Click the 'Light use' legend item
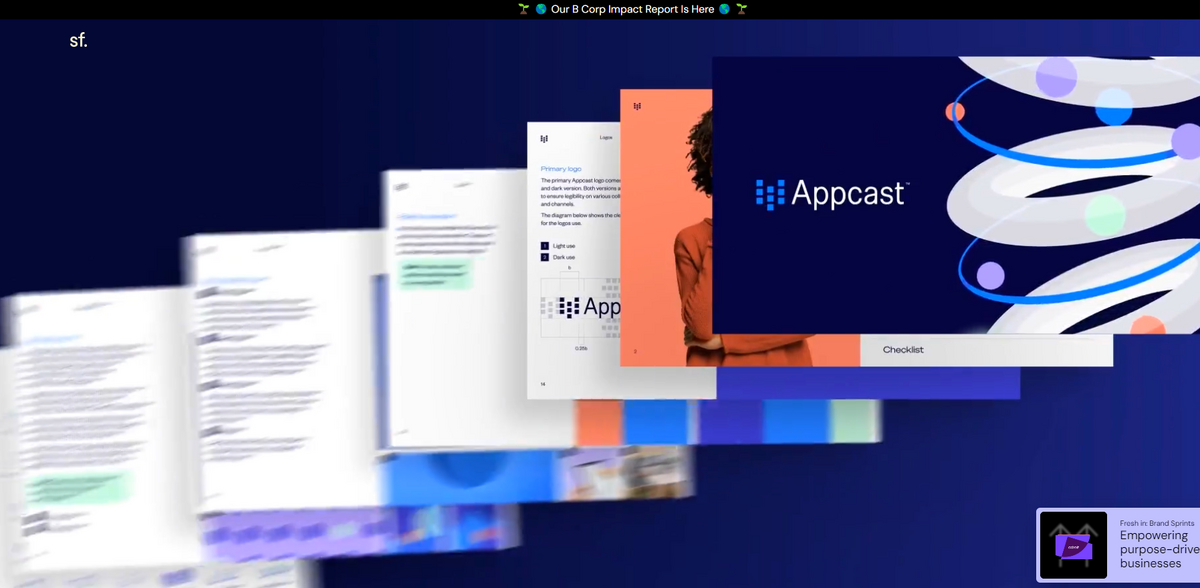Image resolution: width=1200 pixels, height=588 pixels. pyautogui.click(x=558, y=245)
